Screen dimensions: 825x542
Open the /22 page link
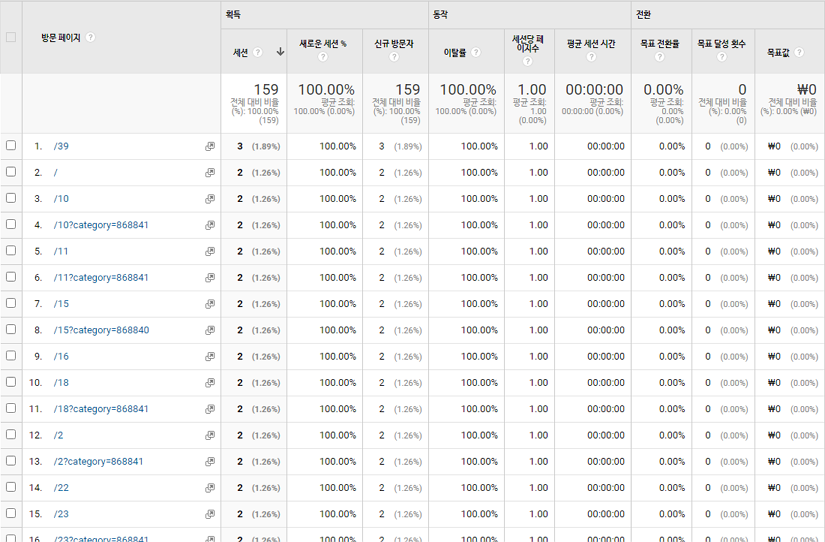pos(61,488)
